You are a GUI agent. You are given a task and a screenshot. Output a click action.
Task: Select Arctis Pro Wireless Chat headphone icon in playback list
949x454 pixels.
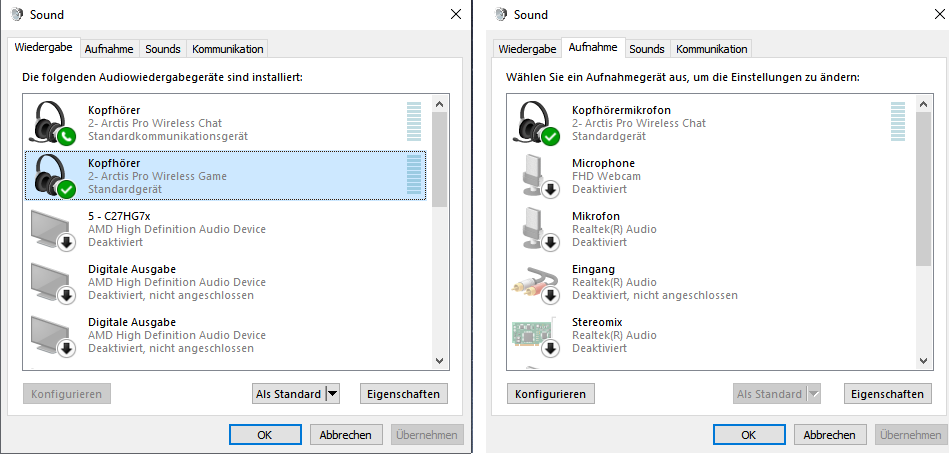coord(54,123)
